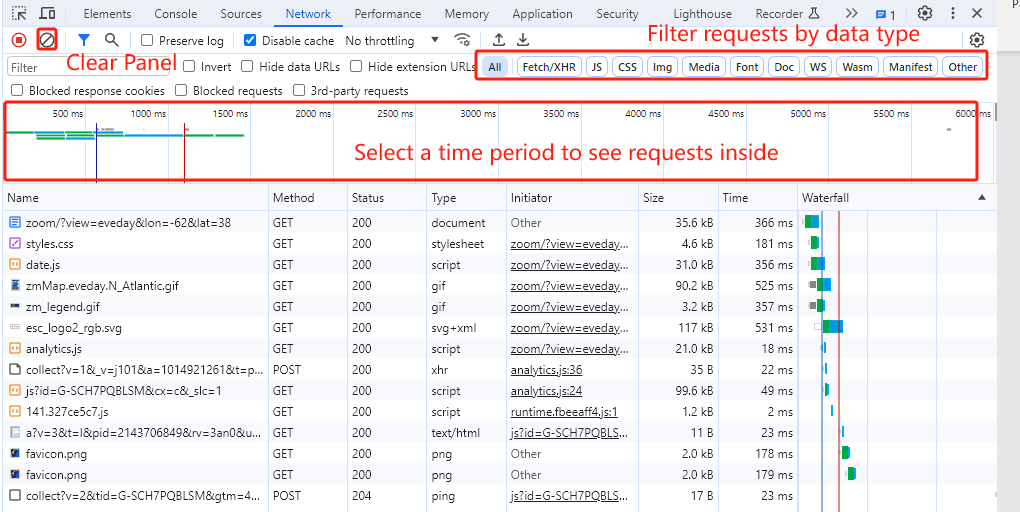Image resolution: width=1020 pixels, height=512 pixels.
Task: Open the Recorder tab
Action: (x=786, y=14)
